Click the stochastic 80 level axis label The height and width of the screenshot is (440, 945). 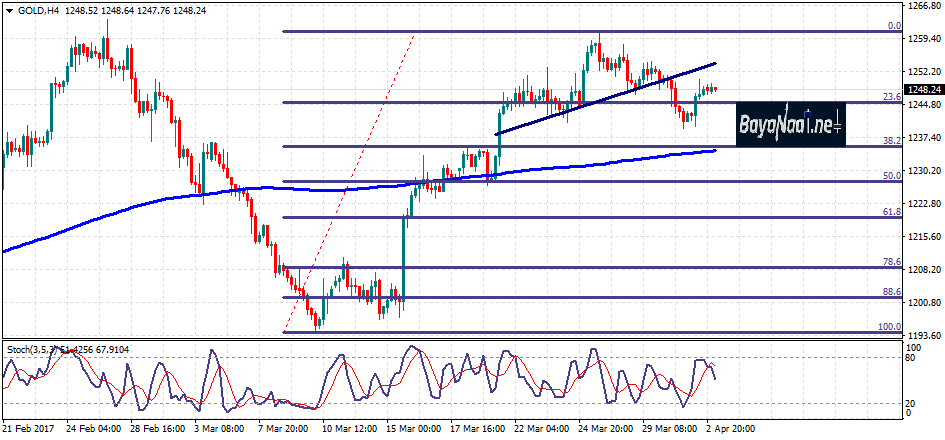coord(910,357)
